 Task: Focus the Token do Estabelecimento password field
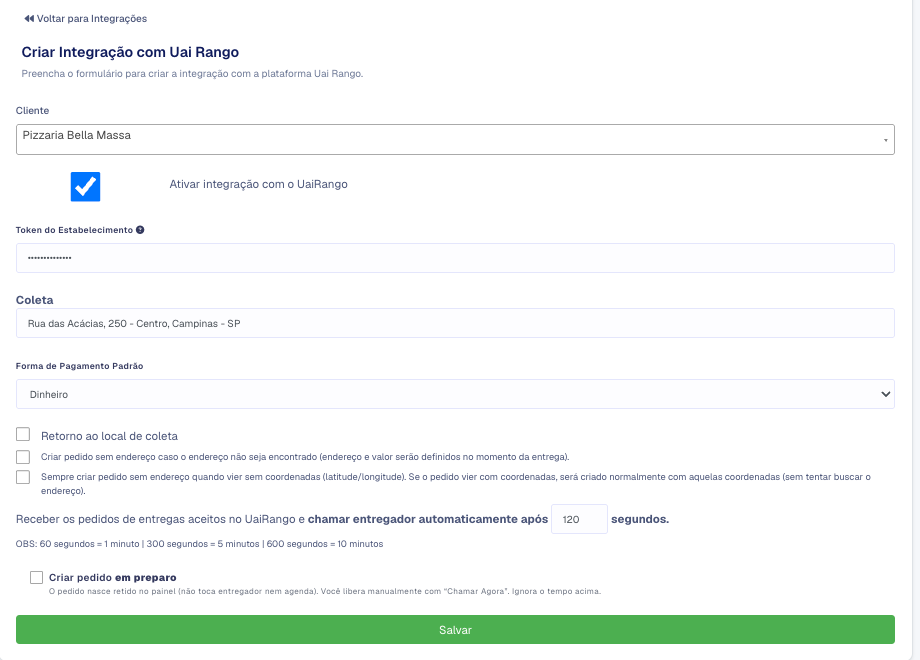coord(455,258)
